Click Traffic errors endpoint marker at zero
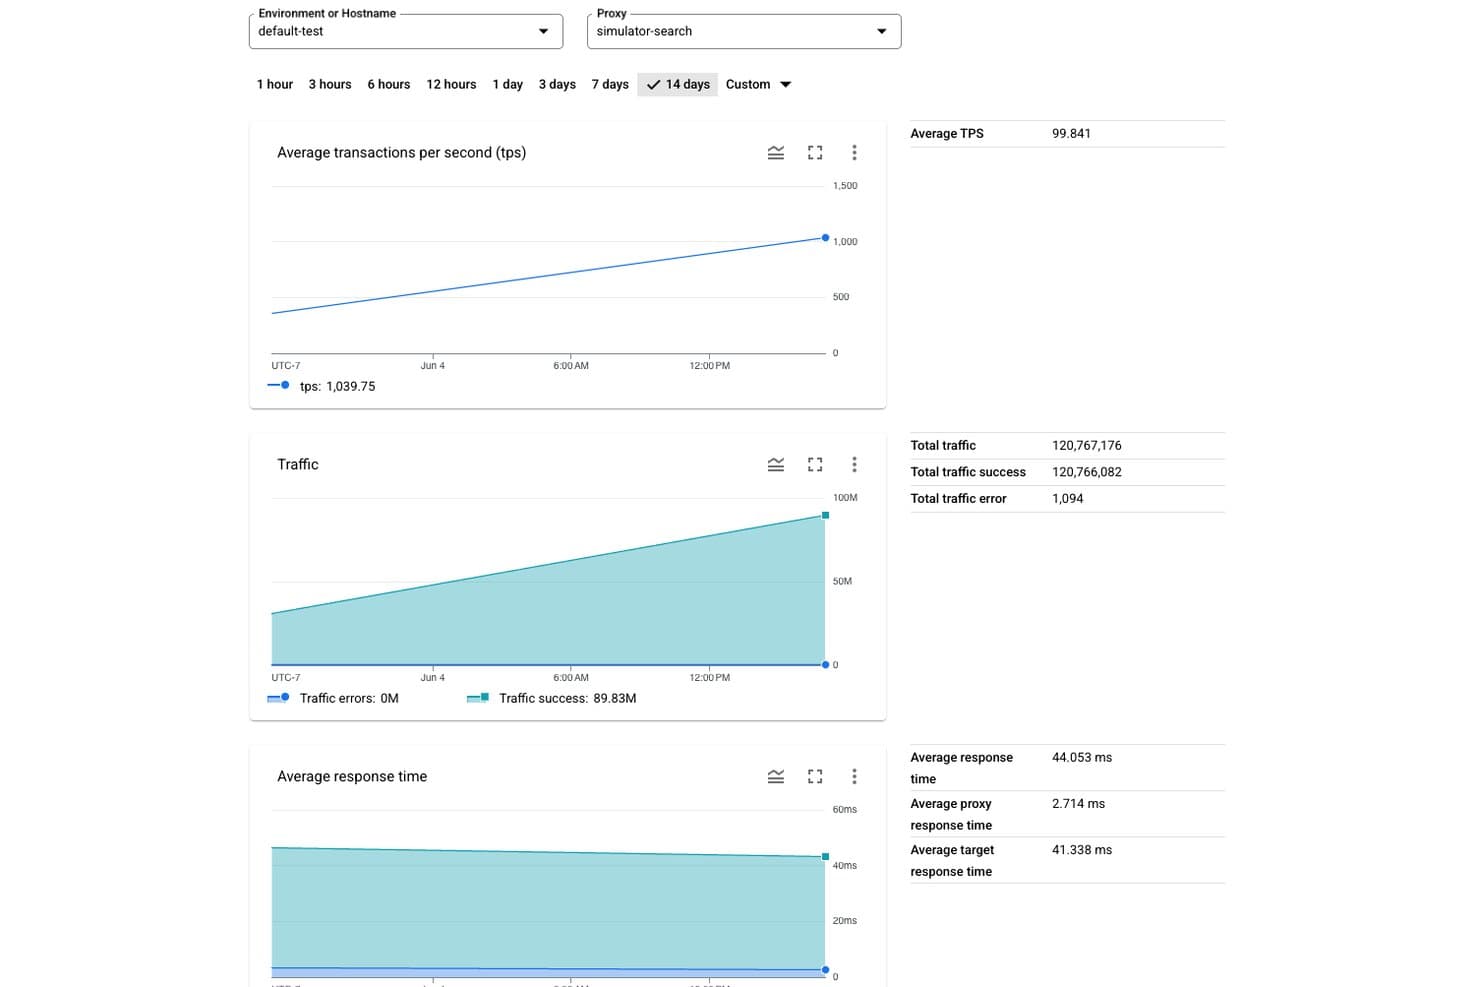This screenshot has height=987, width=1480. 825,665
